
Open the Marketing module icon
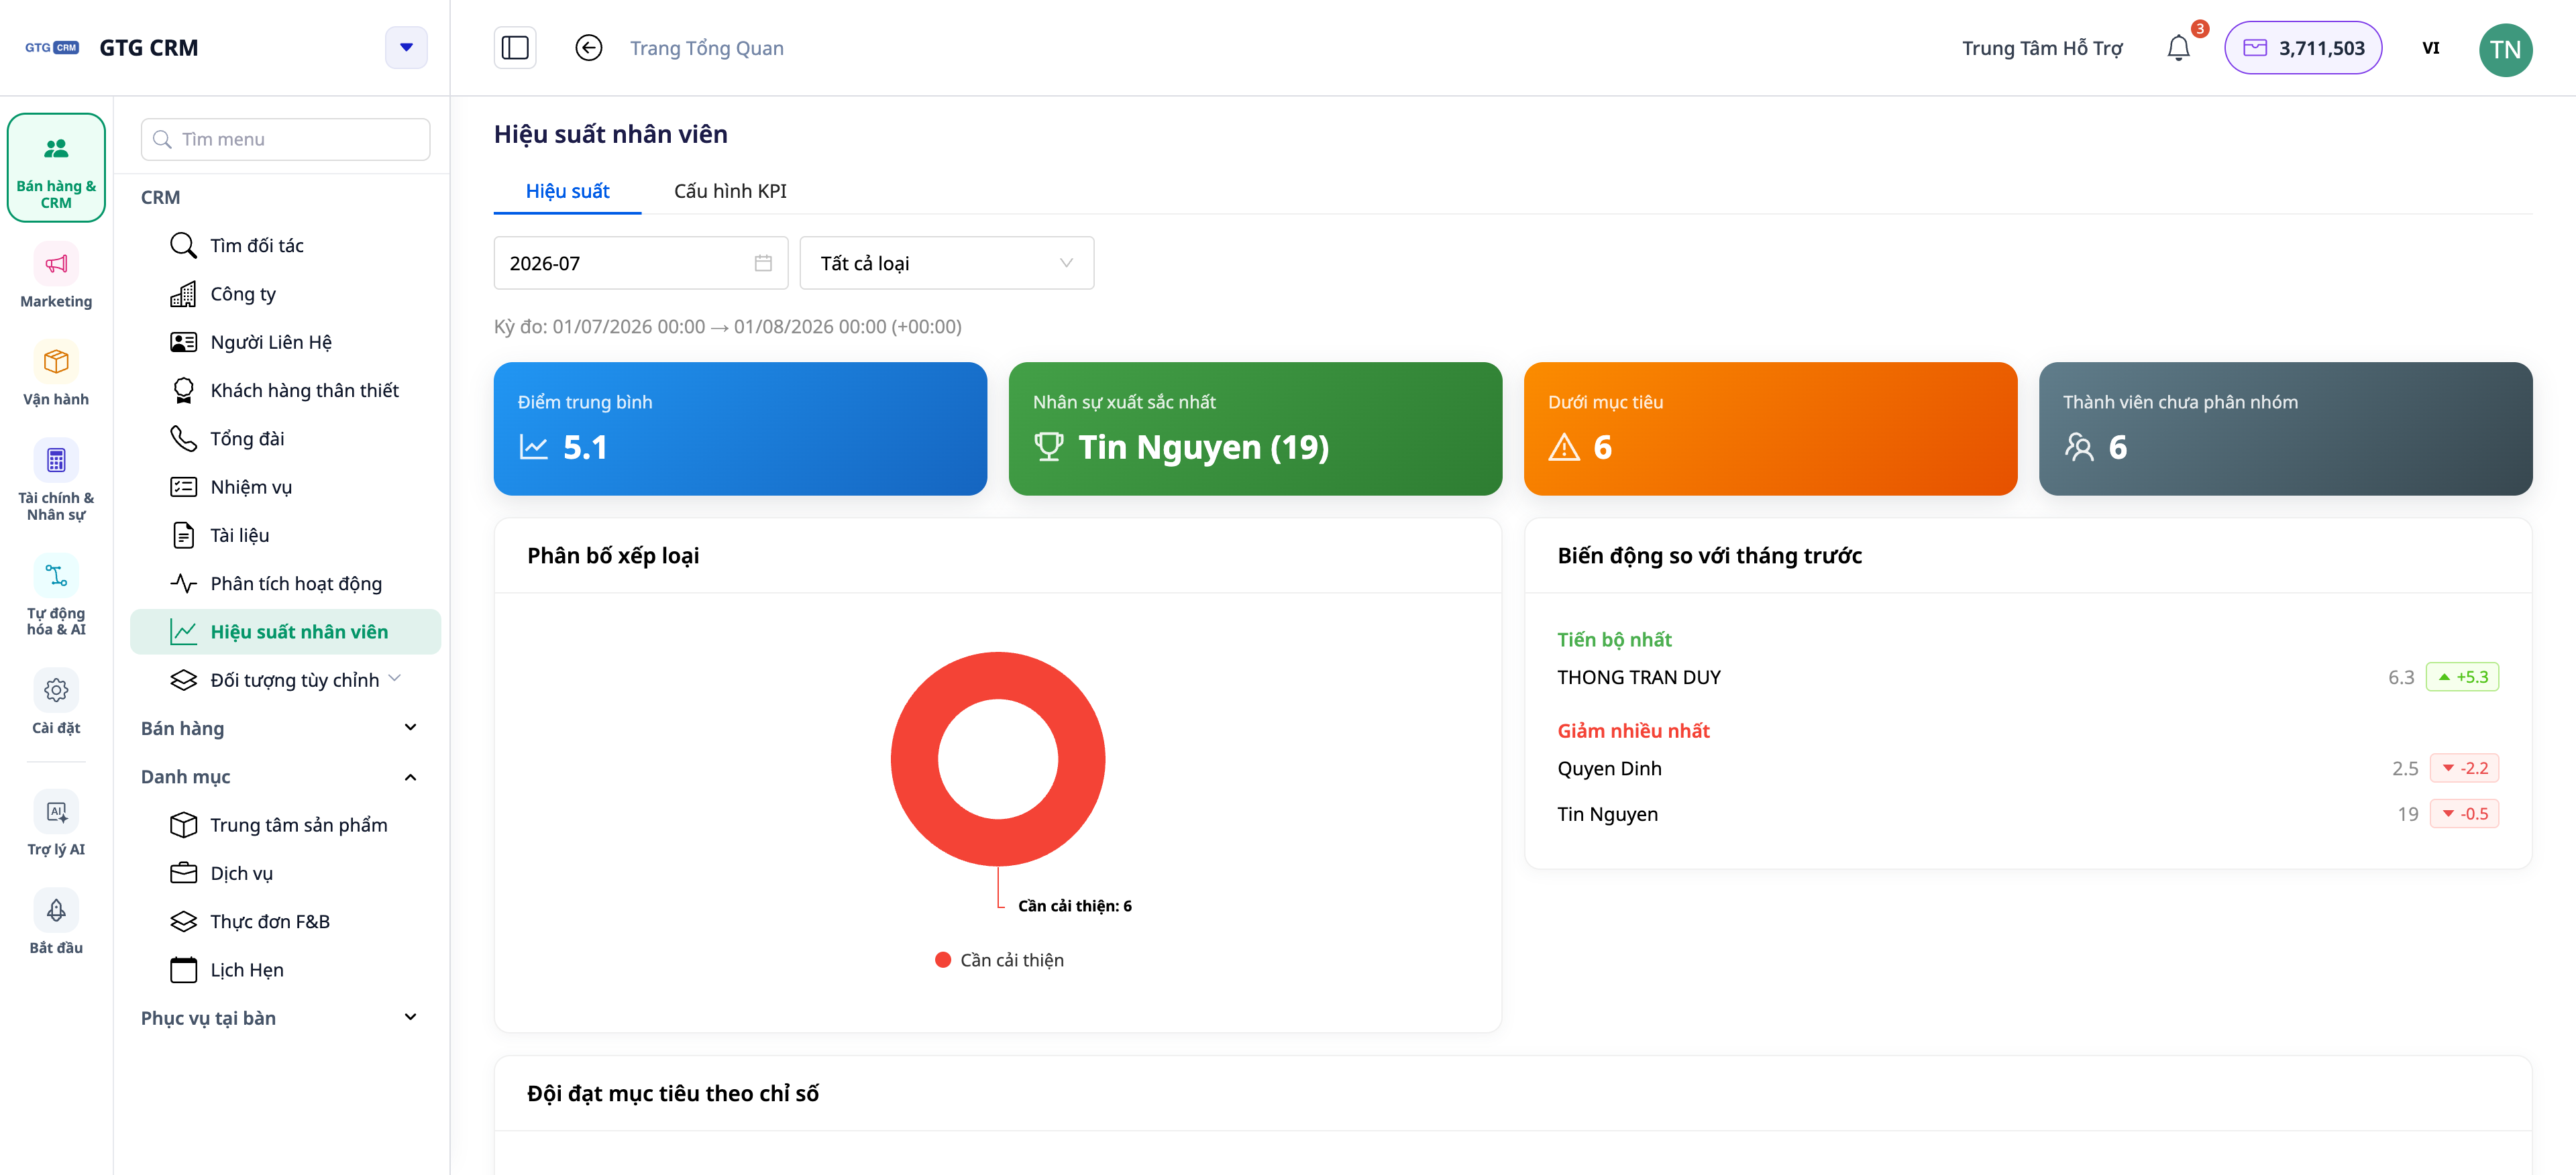(x=56, y=263)
